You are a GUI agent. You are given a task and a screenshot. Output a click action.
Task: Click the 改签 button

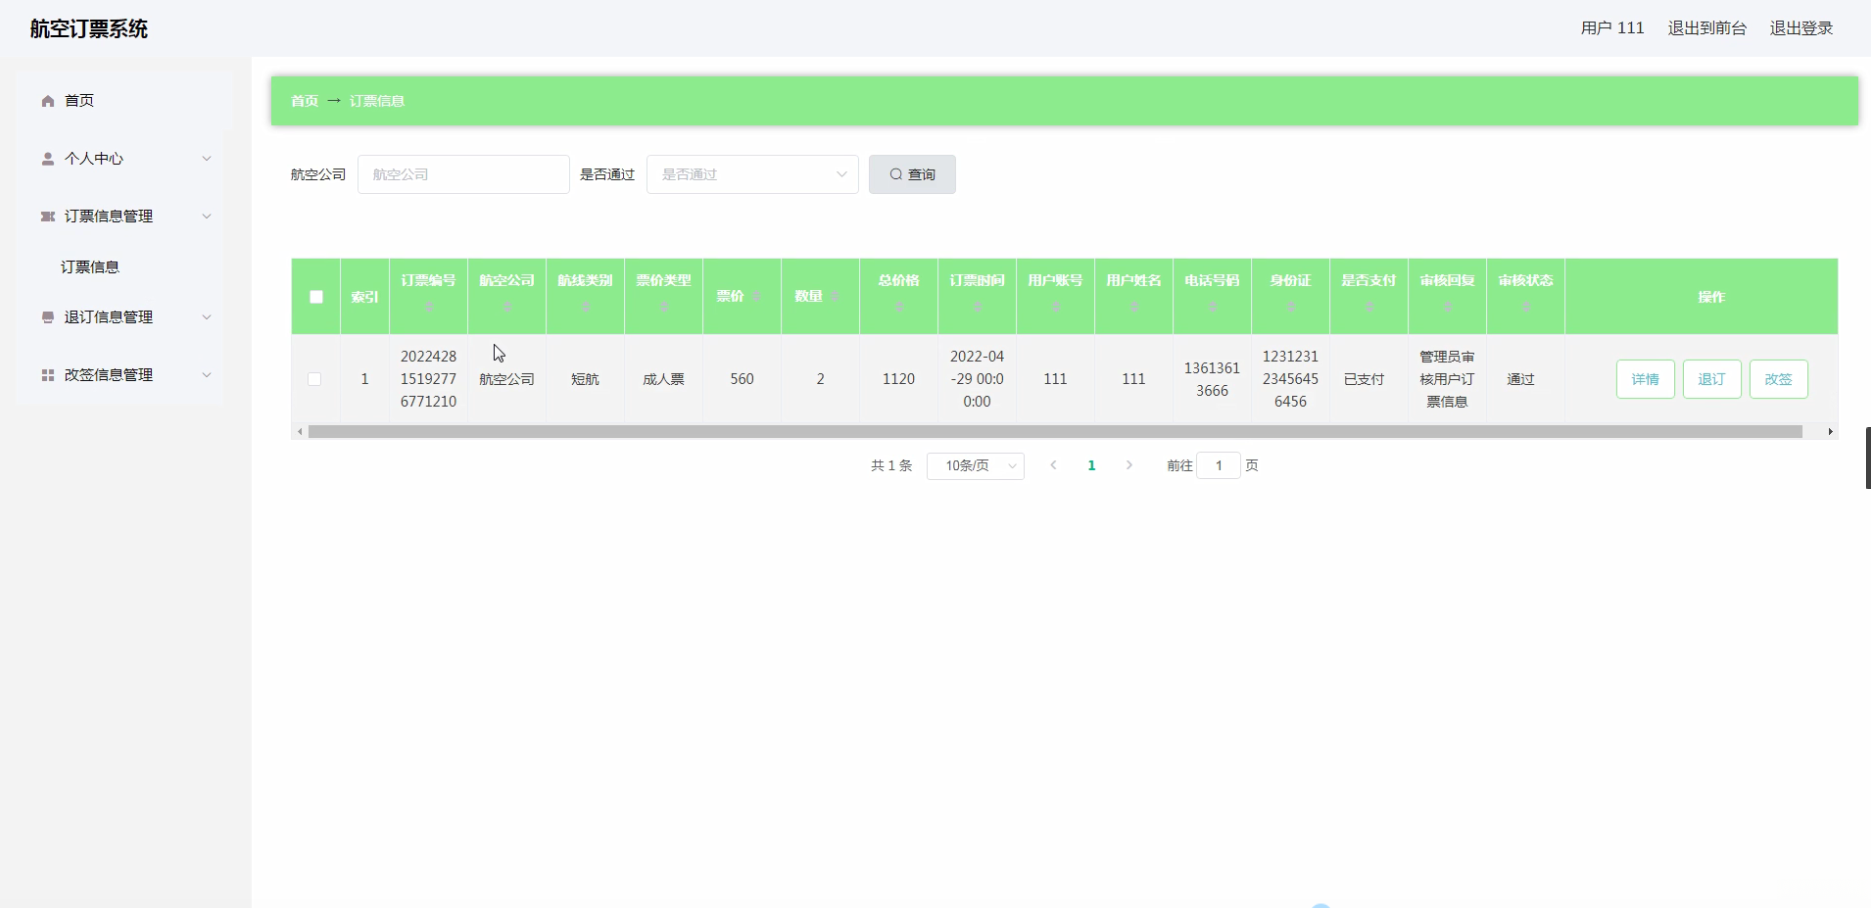1778,380
